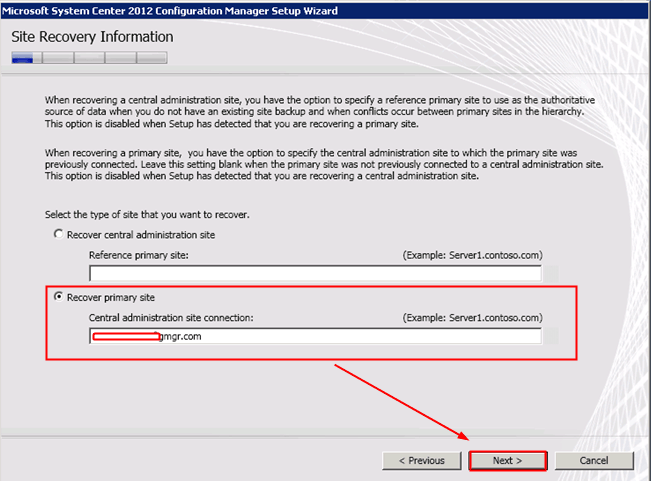This screenshot has width=651, height=481.
Task: Click 'Central administration site connection:' label
Action: click(x=171, y=318)
